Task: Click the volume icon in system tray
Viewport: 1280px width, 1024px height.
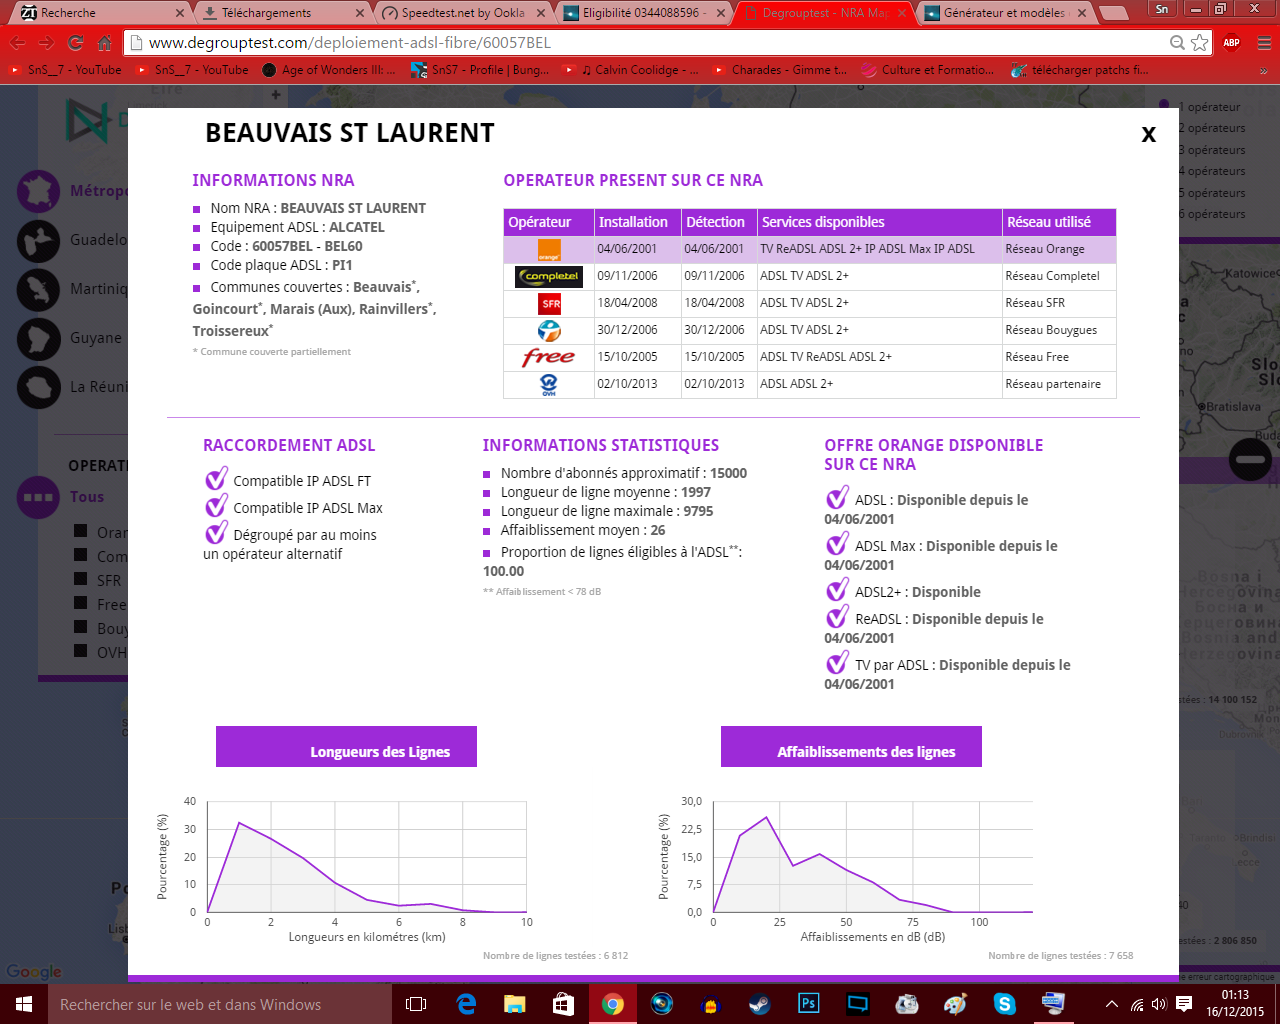Action: pos(1160,1004)
